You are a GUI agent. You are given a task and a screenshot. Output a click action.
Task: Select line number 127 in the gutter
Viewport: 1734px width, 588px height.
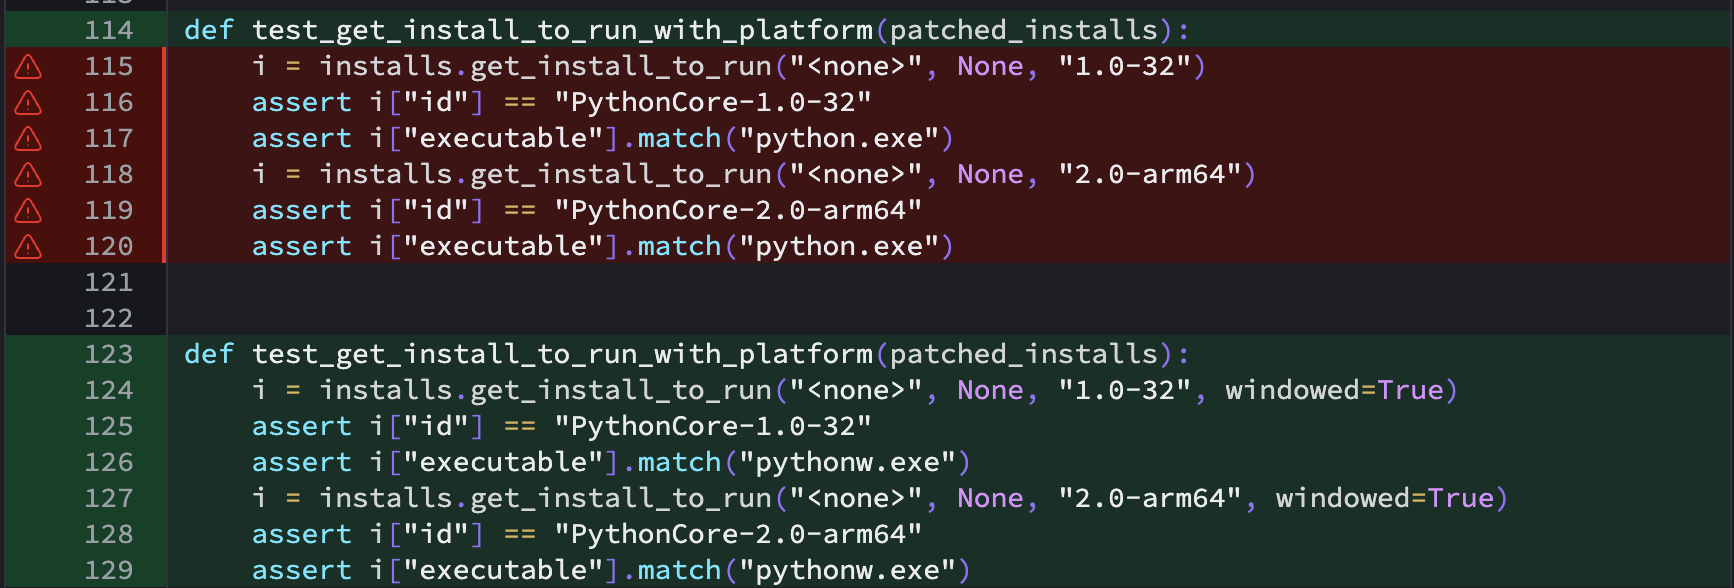(x=109, y=498)
